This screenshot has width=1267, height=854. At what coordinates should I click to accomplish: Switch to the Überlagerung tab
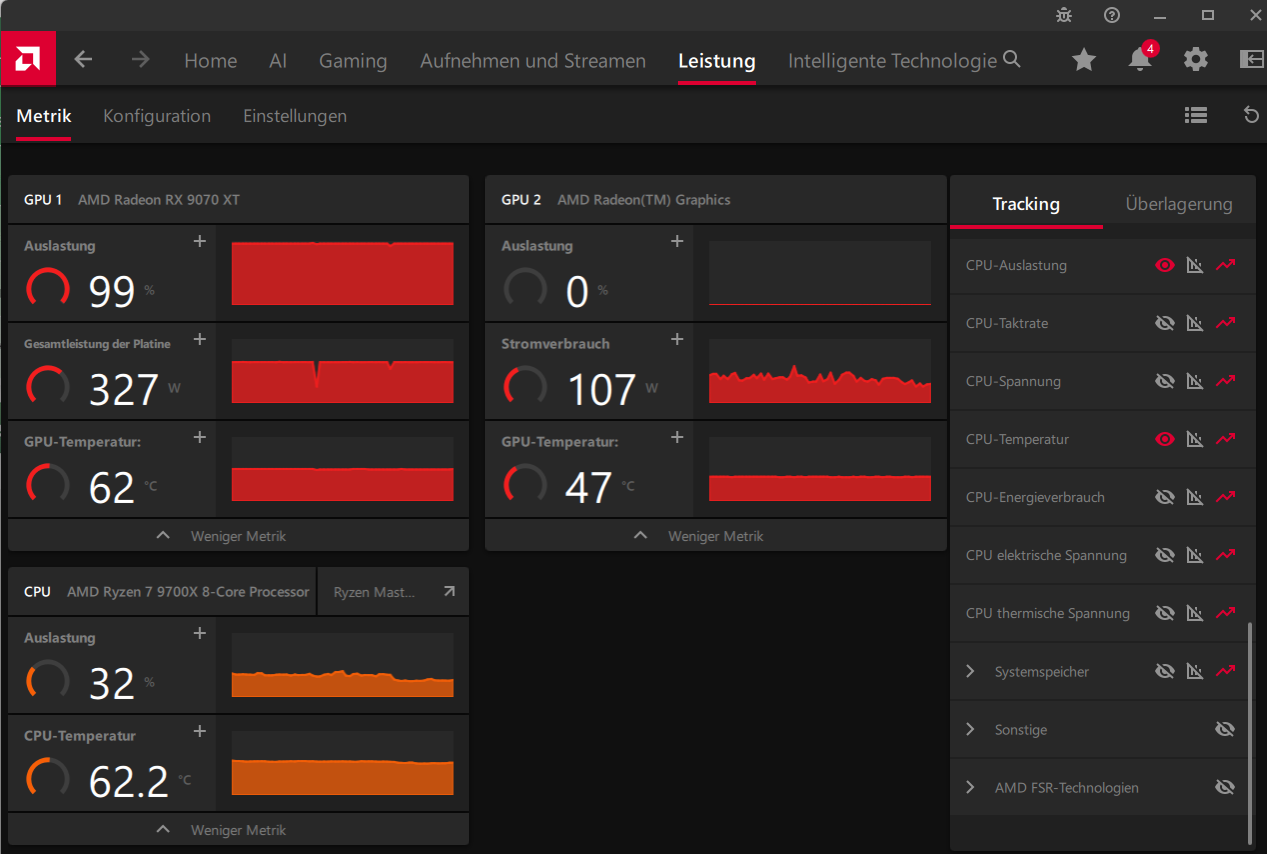[1178, 204]
